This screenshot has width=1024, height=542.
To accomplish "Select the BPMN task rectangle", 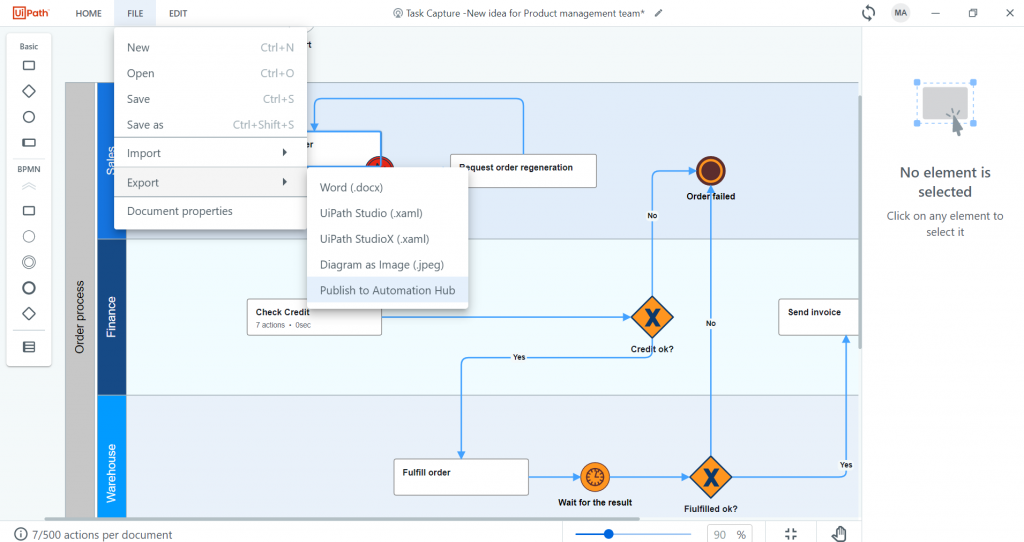I will (29, 211).
